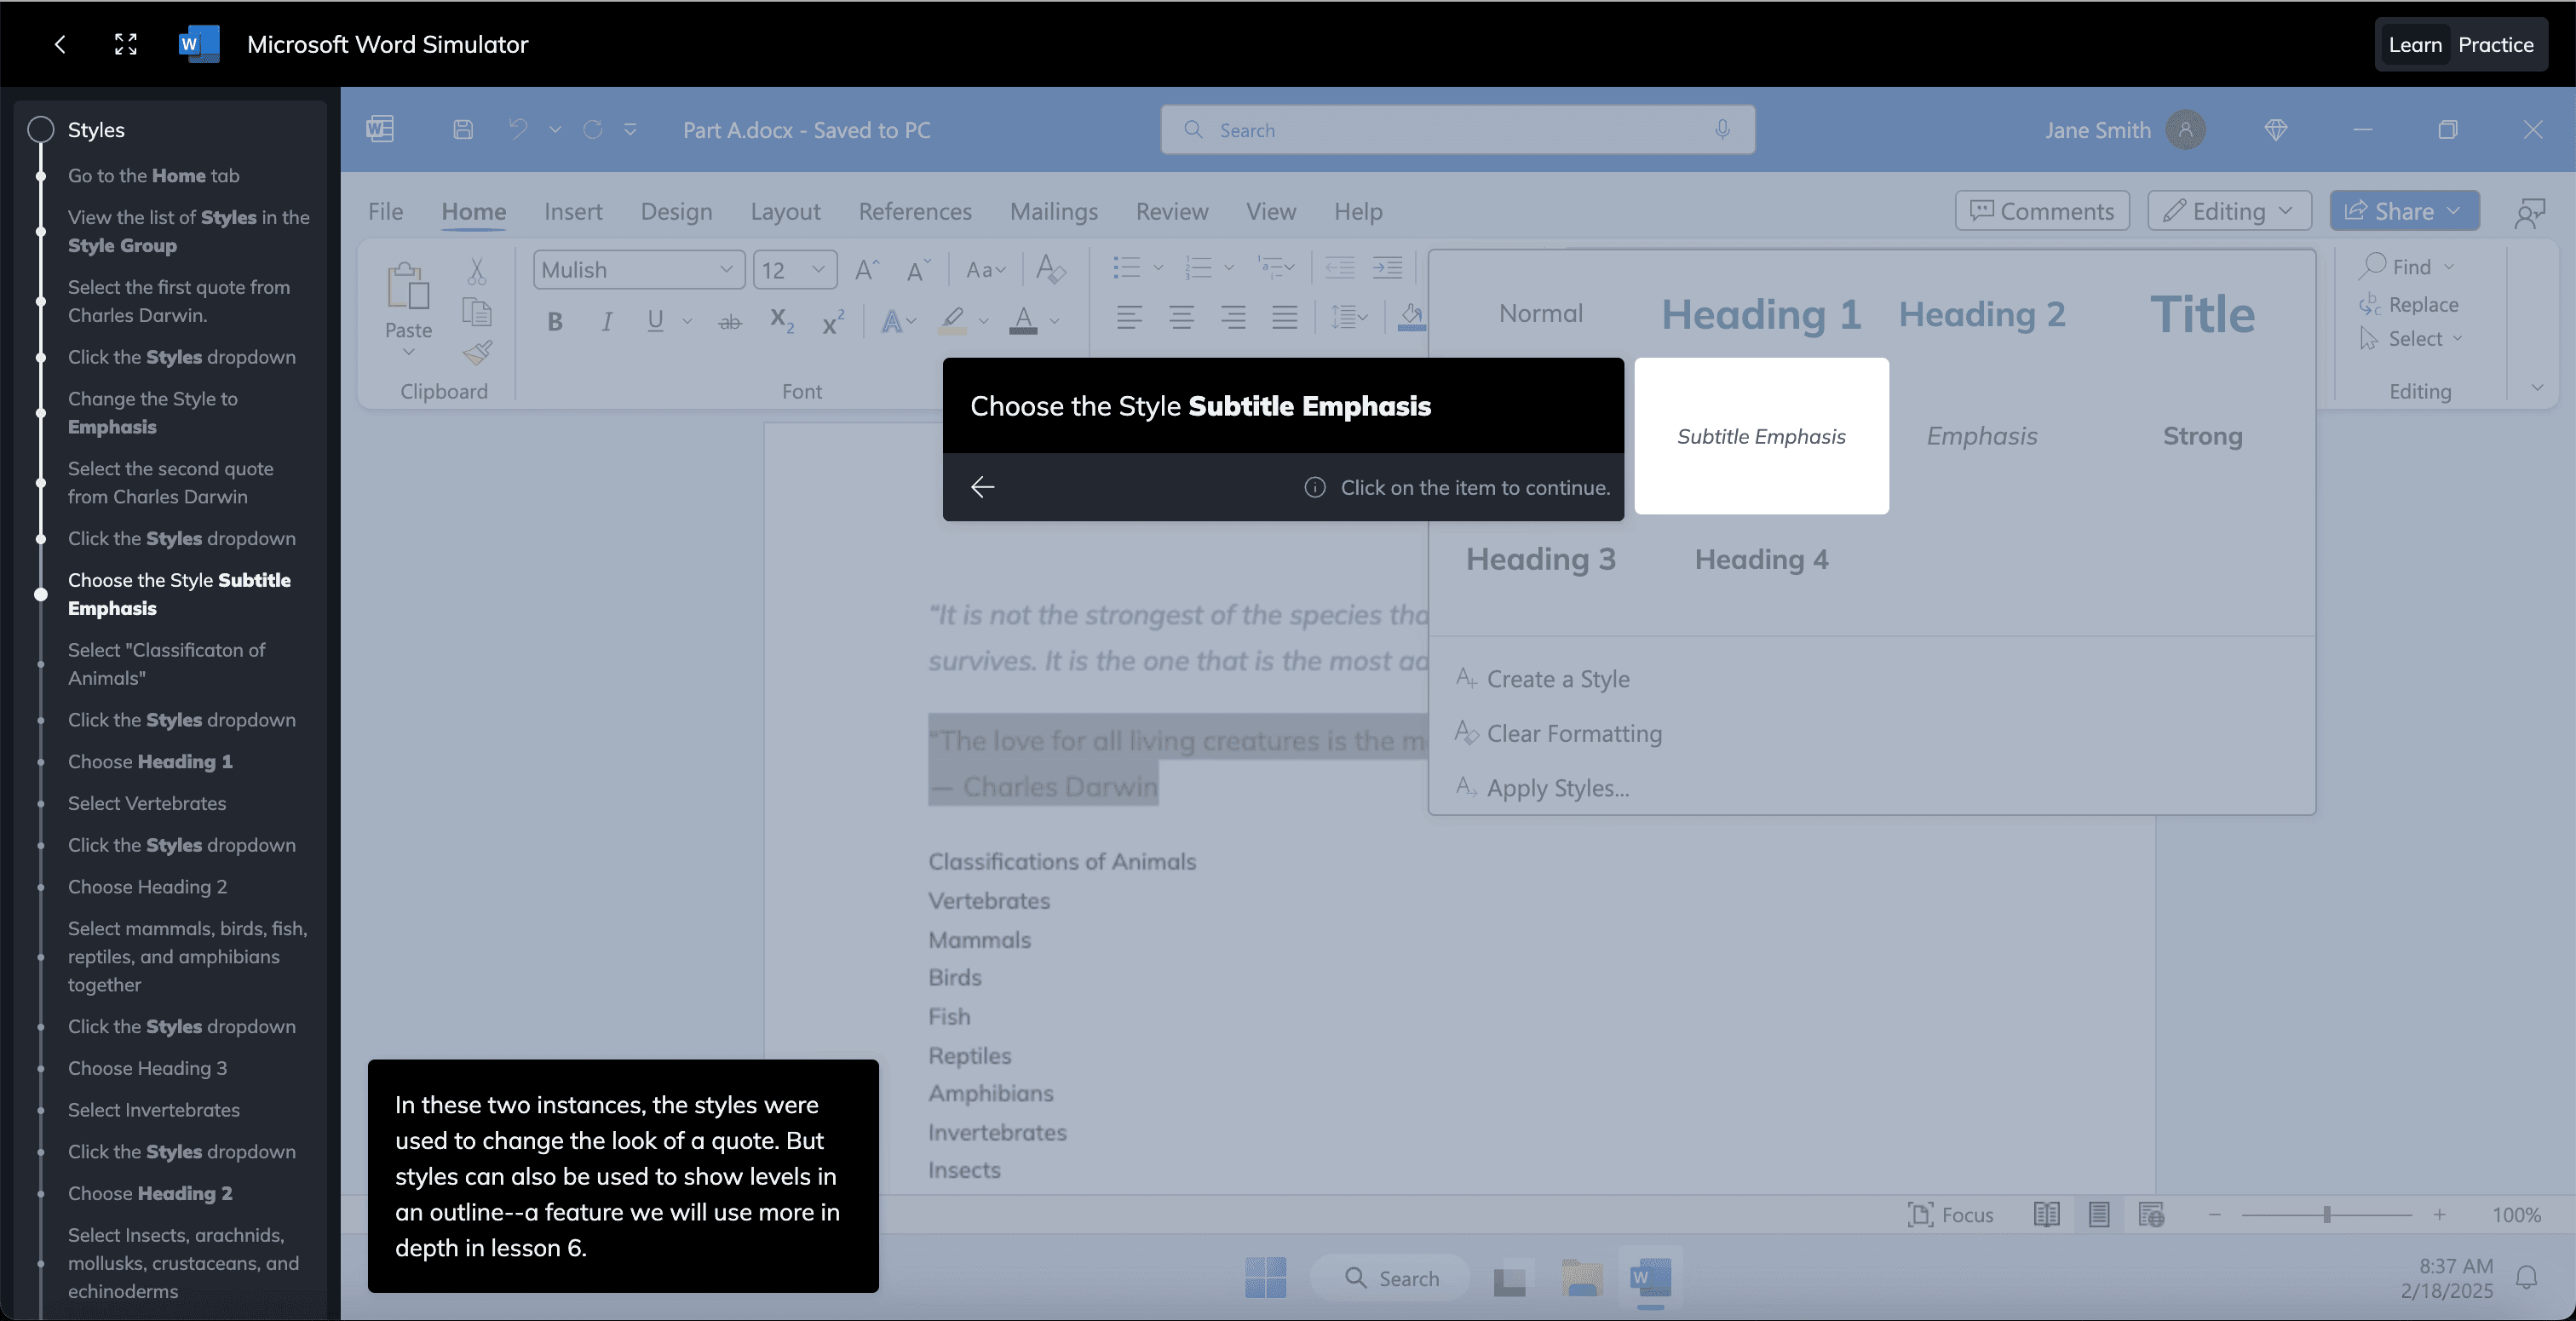The image size is (2576, 1321).
Task: Toggle Strikethrough formatting
Action: coord(730,321)
